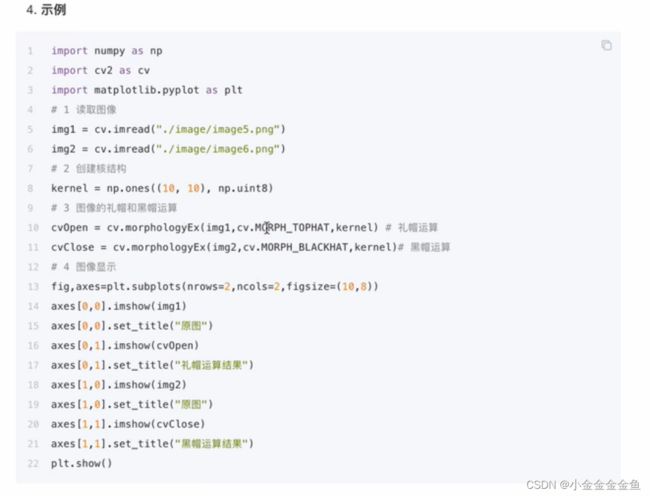The height and width of the screenshot is (496, 650).
Task: Click the image5.png path string
Action: (218, 129)
